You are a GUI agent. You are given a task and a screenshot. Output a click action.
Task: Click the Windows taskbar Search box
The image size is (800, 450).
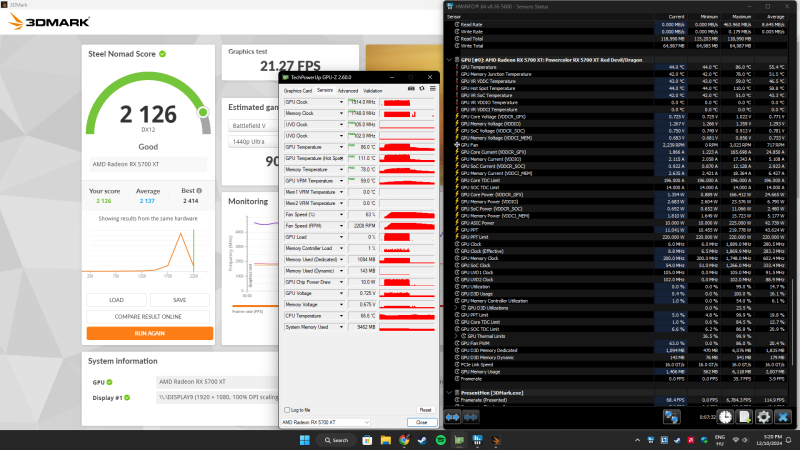click(x=336, y=440)
